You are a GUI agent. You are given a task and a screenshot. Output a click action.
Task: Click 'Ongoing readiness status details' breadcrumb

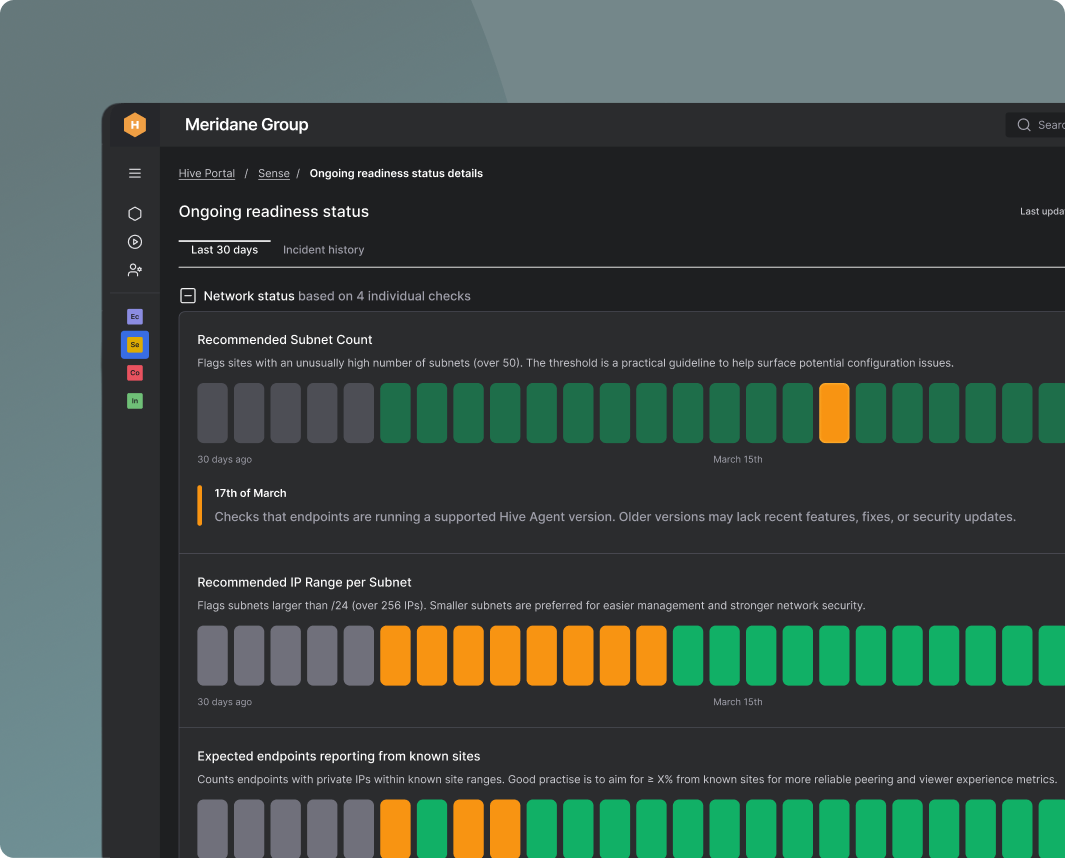point(396,173)
